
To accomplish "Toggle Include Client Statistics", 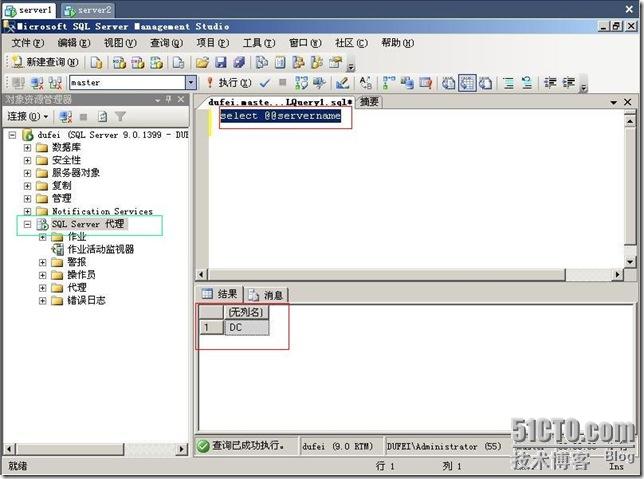I will point(407,83).
